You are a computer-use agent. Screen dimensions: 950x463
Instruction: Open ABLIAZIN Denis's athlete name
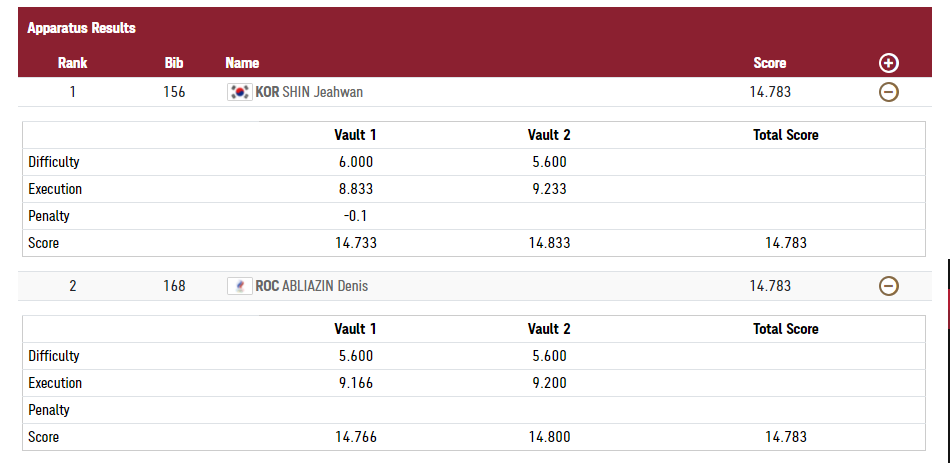pyautogui.click(x=325, y=286)
